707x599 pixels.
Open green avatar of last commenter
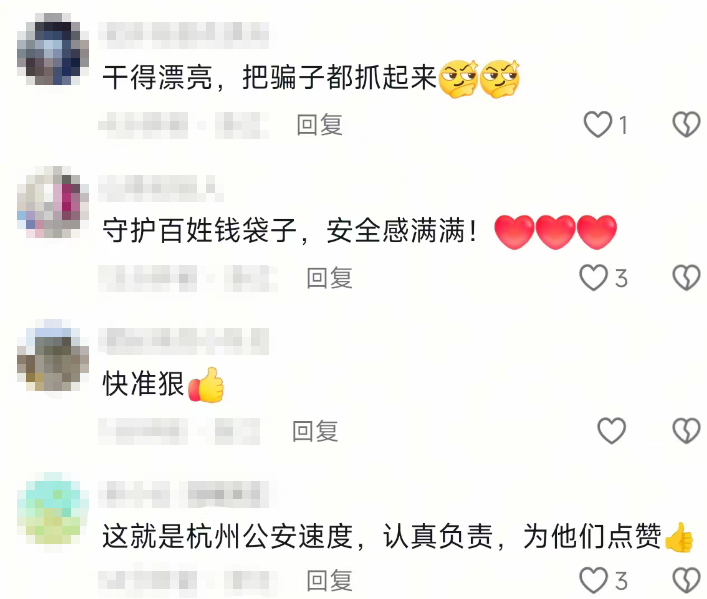[x=53, y=508]
